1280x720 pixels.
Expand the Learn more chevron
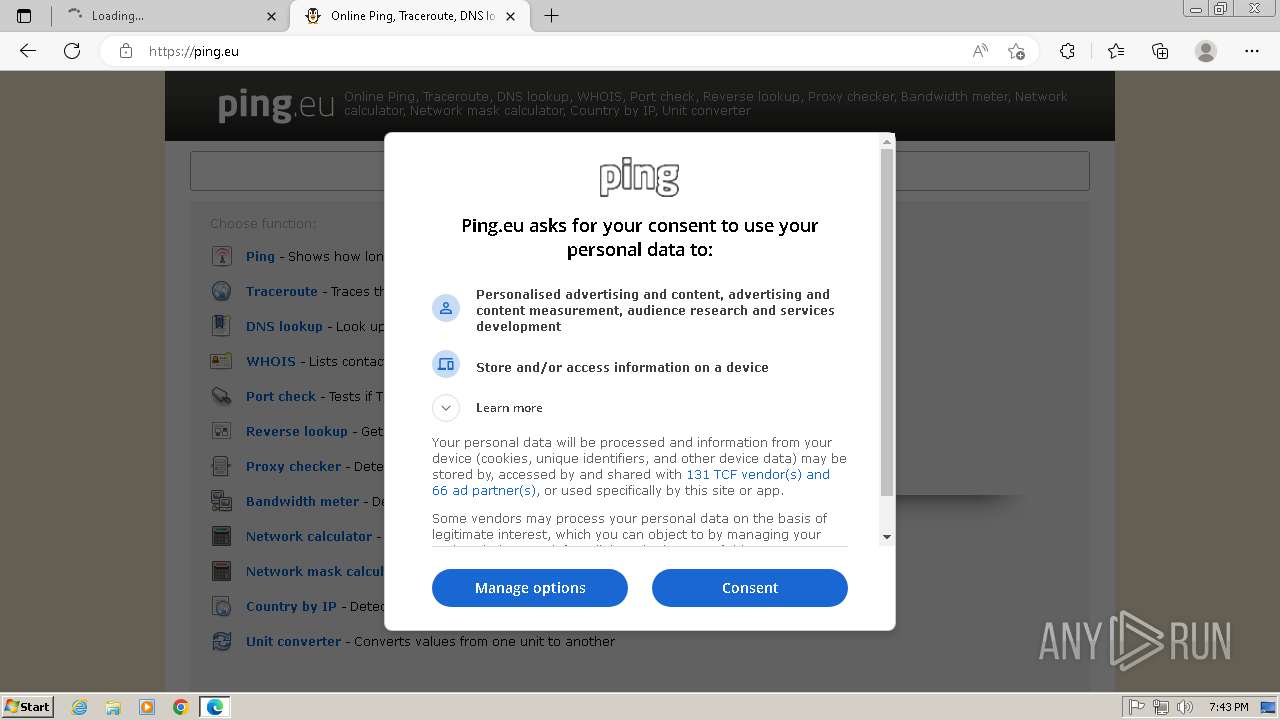pos(446,408)
